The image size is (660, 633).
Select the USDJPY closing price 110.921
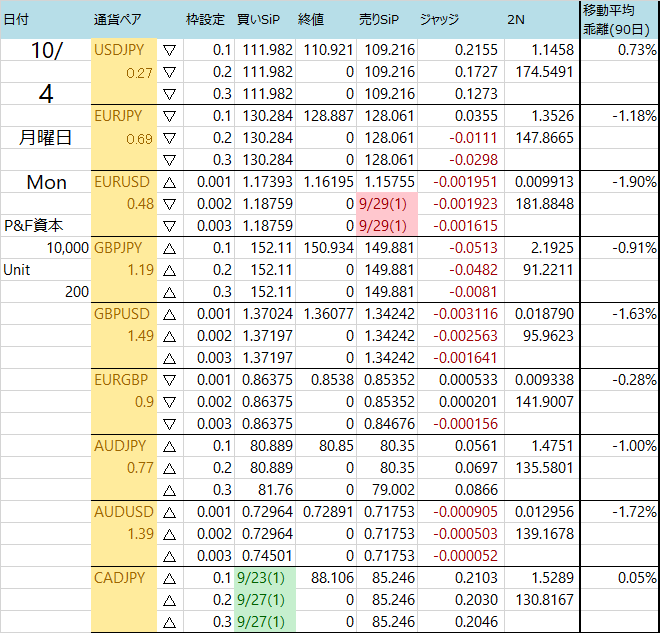(328, 50)
